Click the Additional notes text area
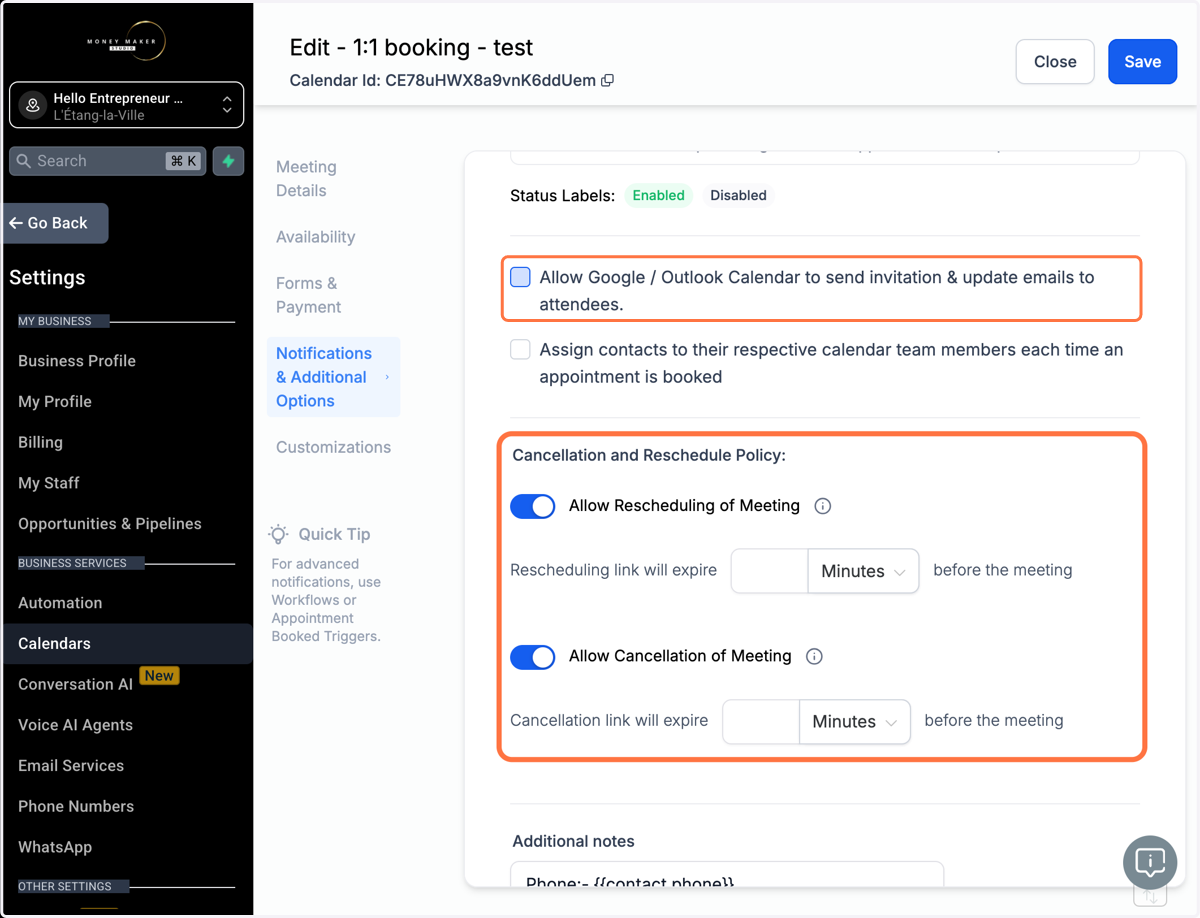 [727, 874]
